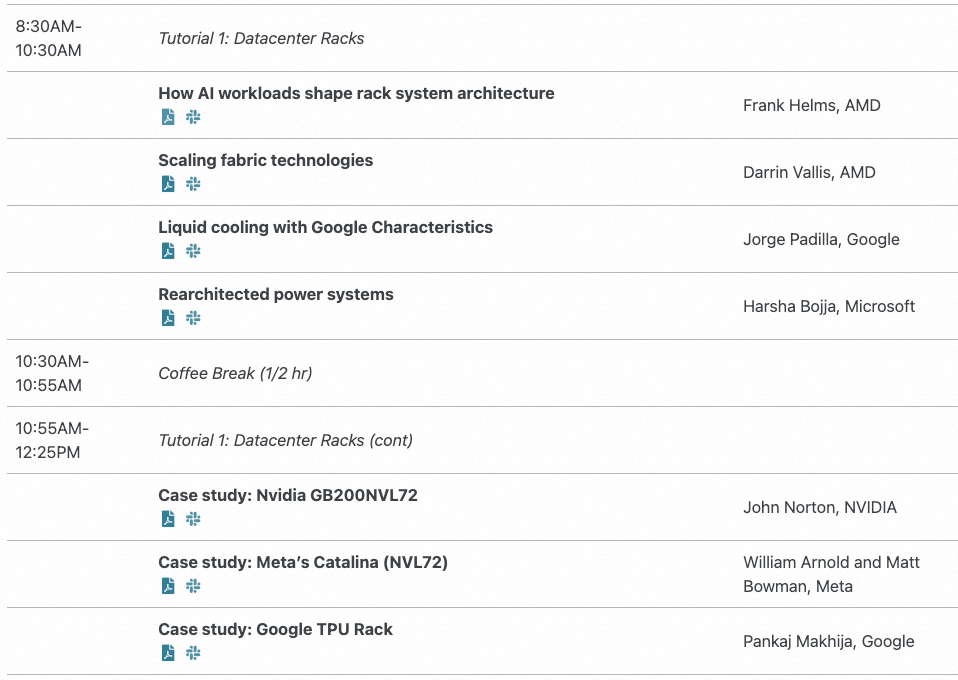Open Liquid cooling with Google PDF

click(x=168, y=251)
